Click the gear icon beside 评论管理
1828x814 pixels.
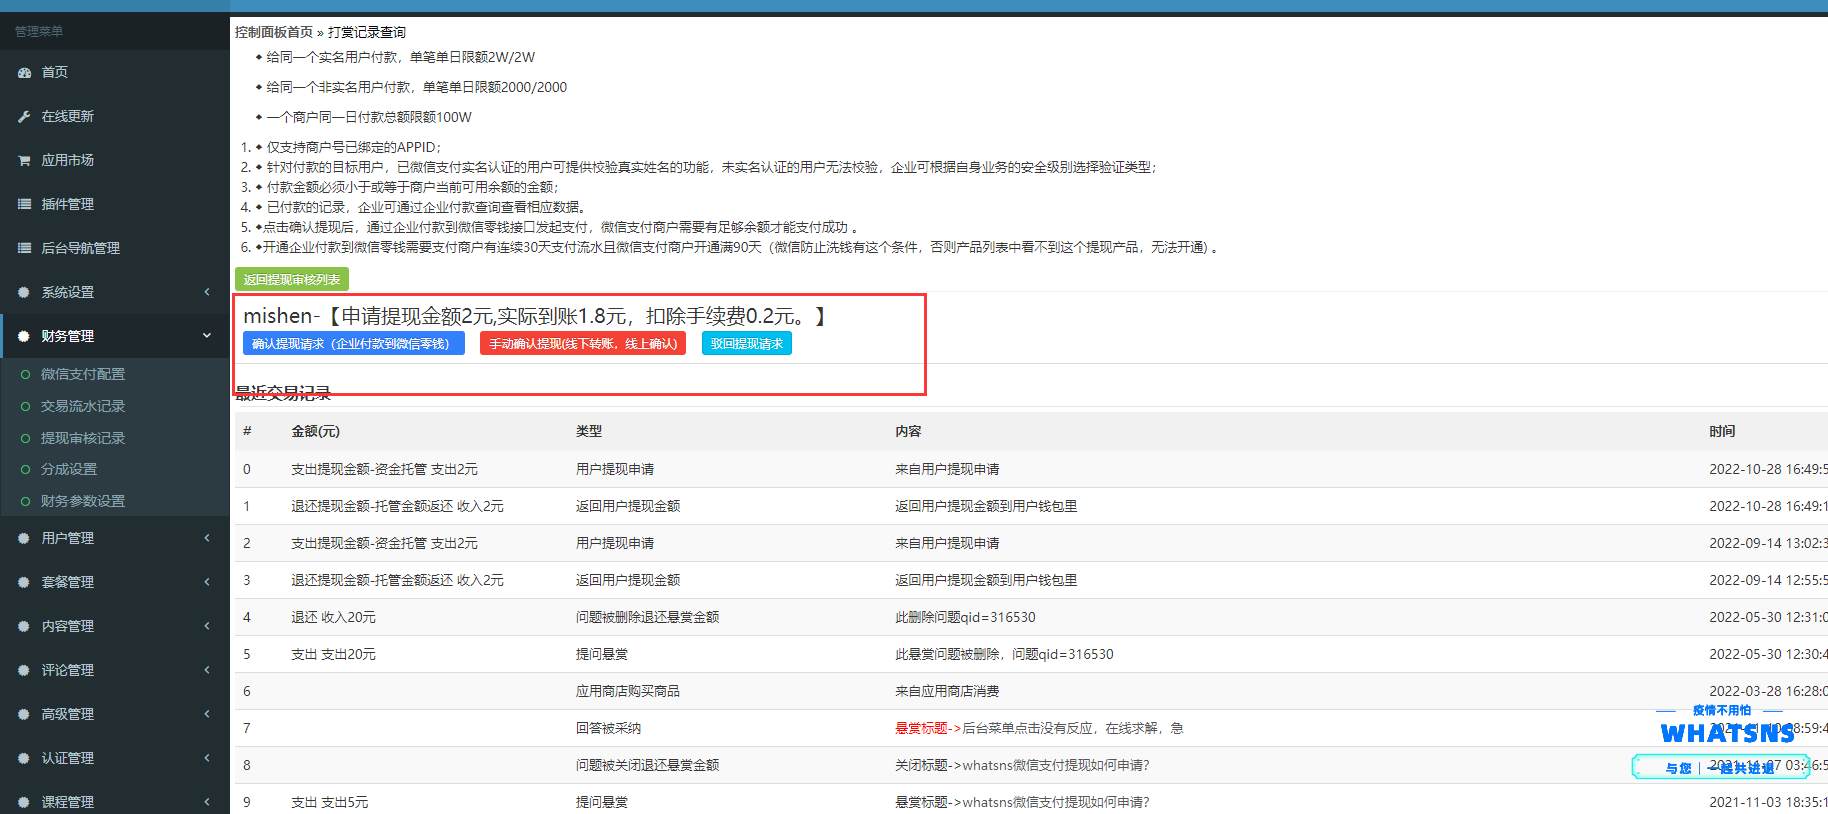24,670
